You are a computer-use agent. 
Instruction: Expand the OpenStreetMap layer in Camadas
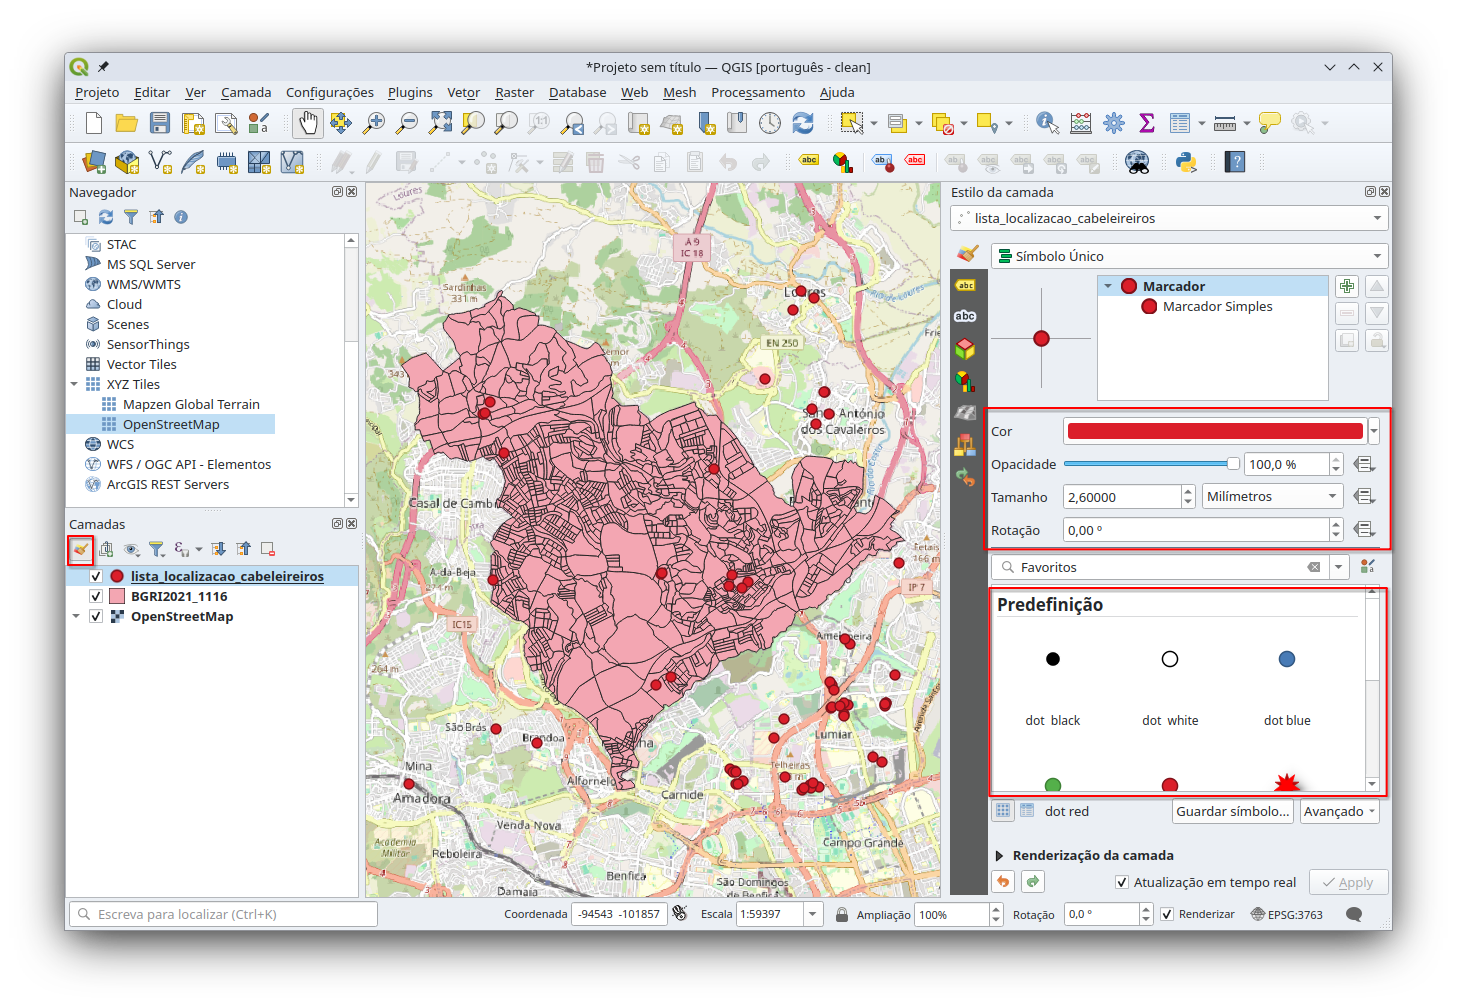[76, 616]
